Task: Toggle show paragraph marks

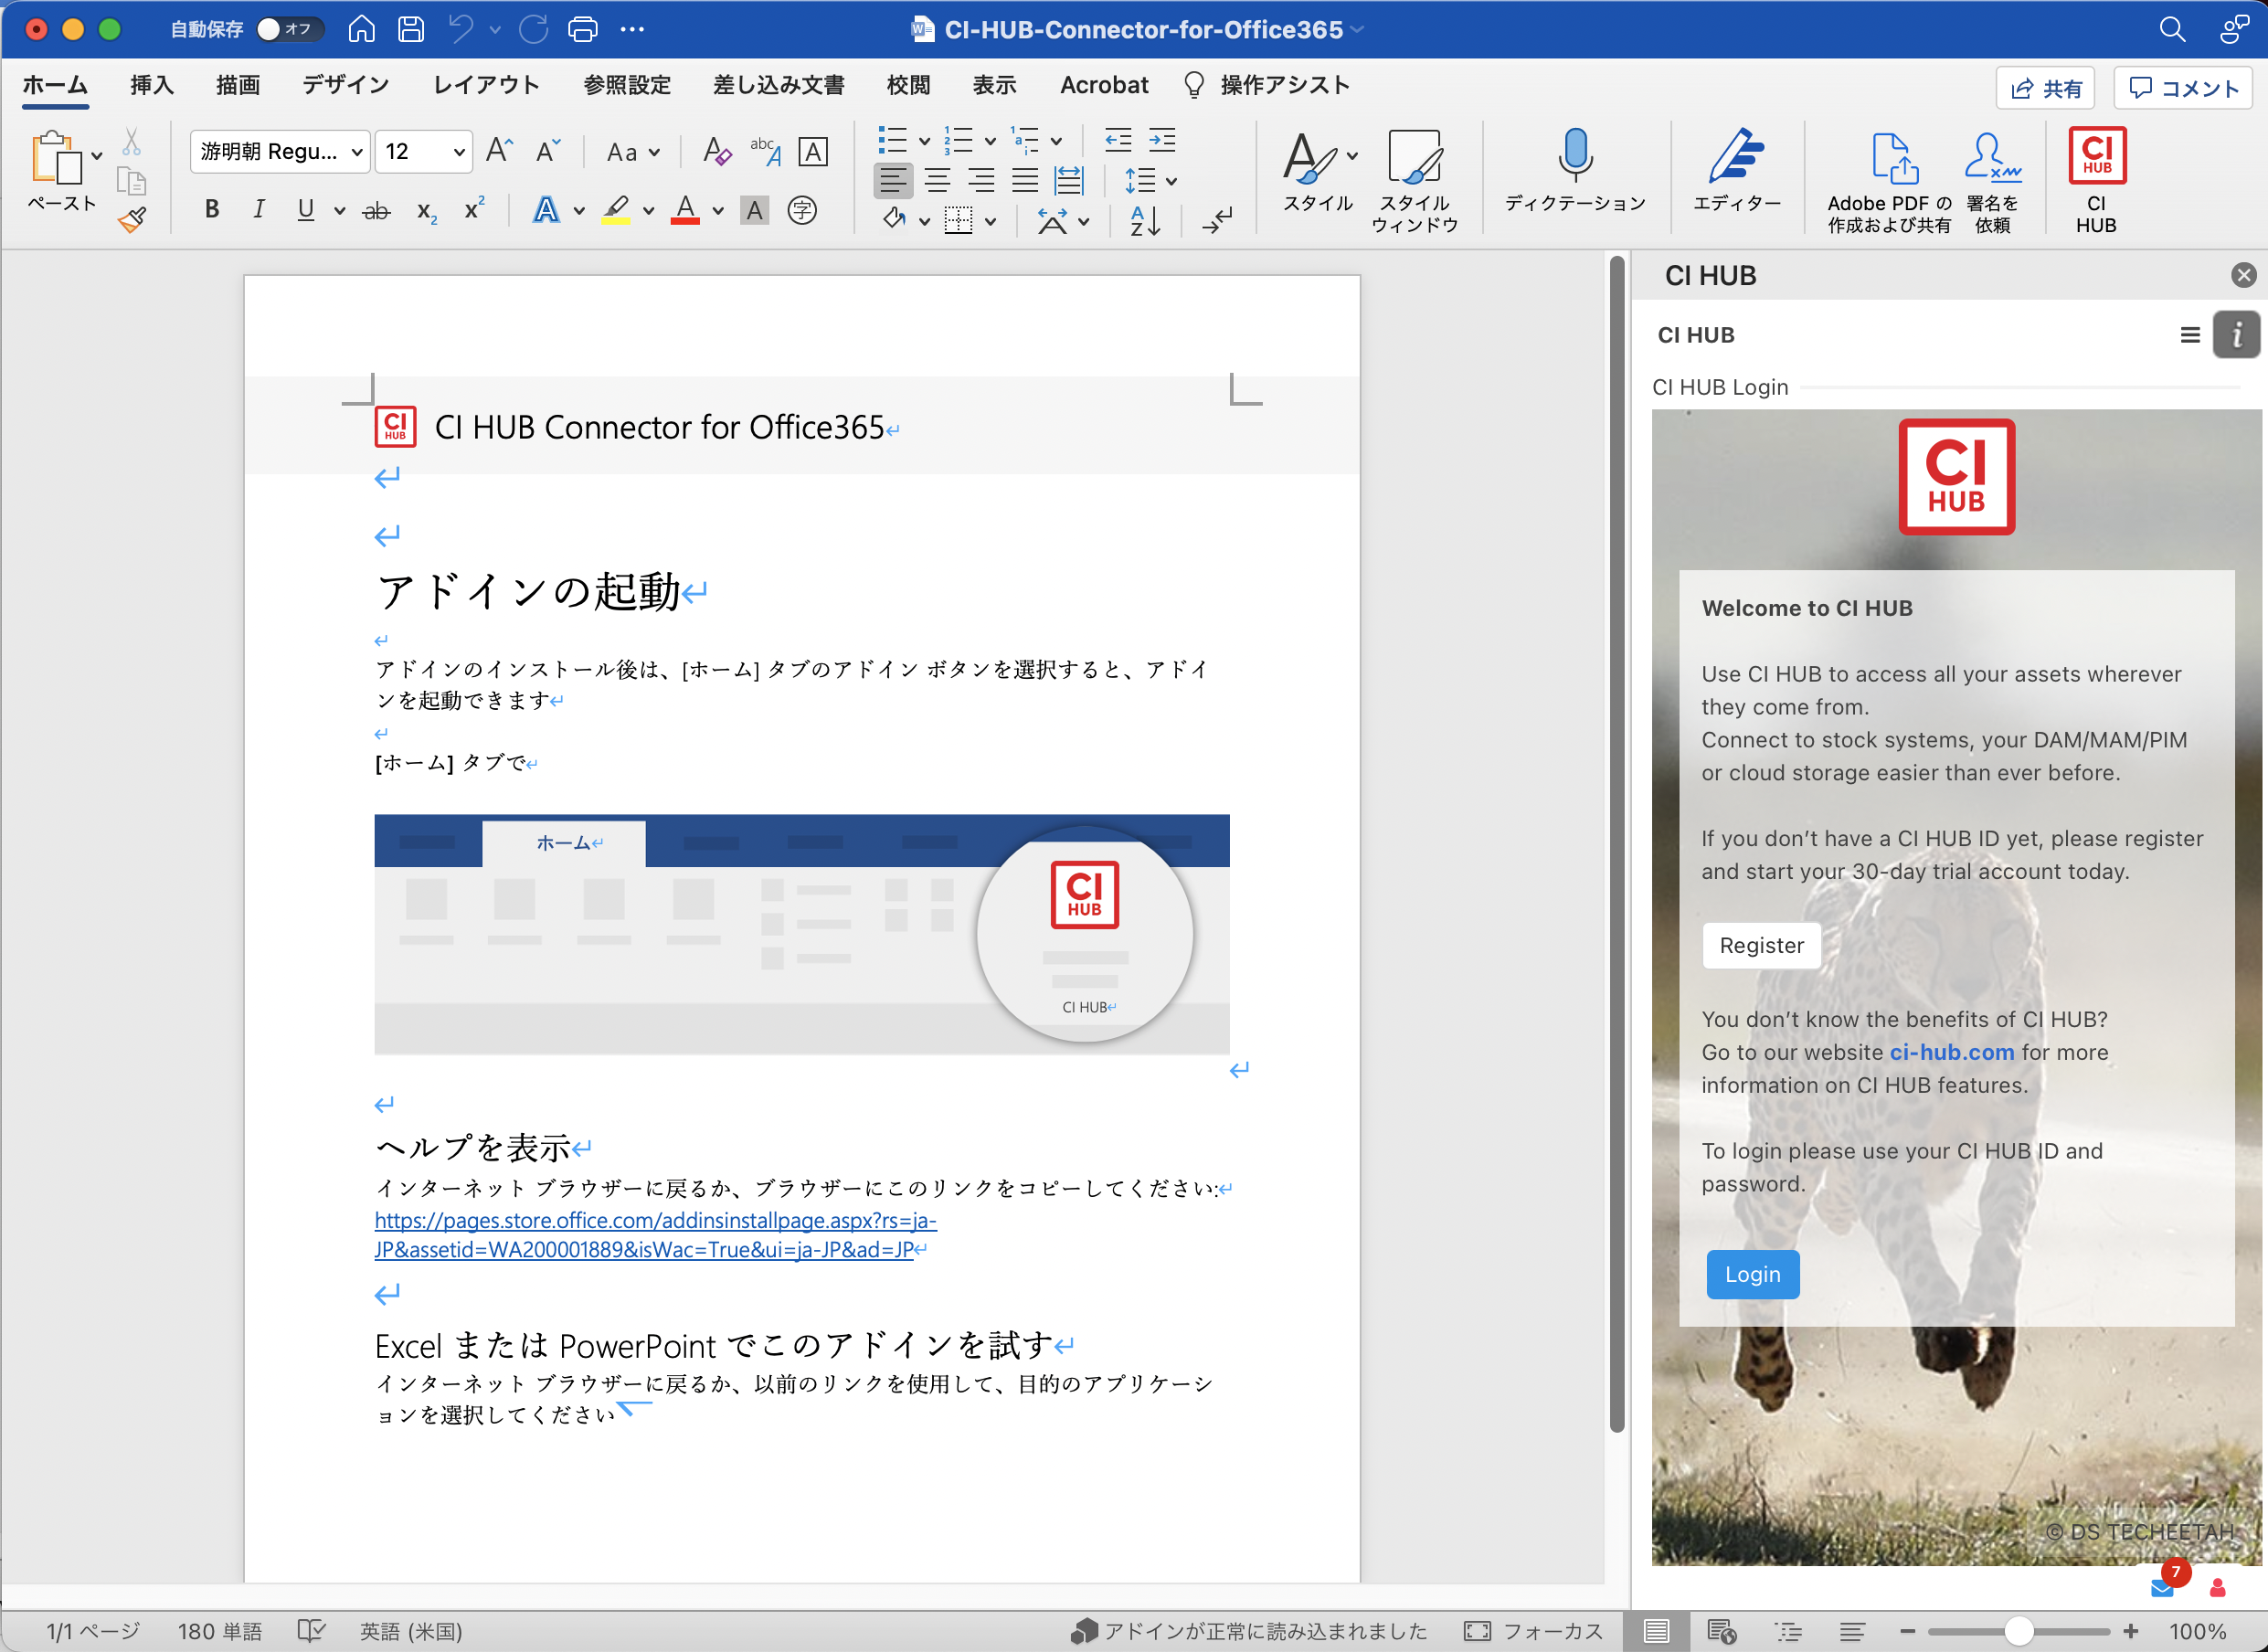Action: tap(1217, 220)
